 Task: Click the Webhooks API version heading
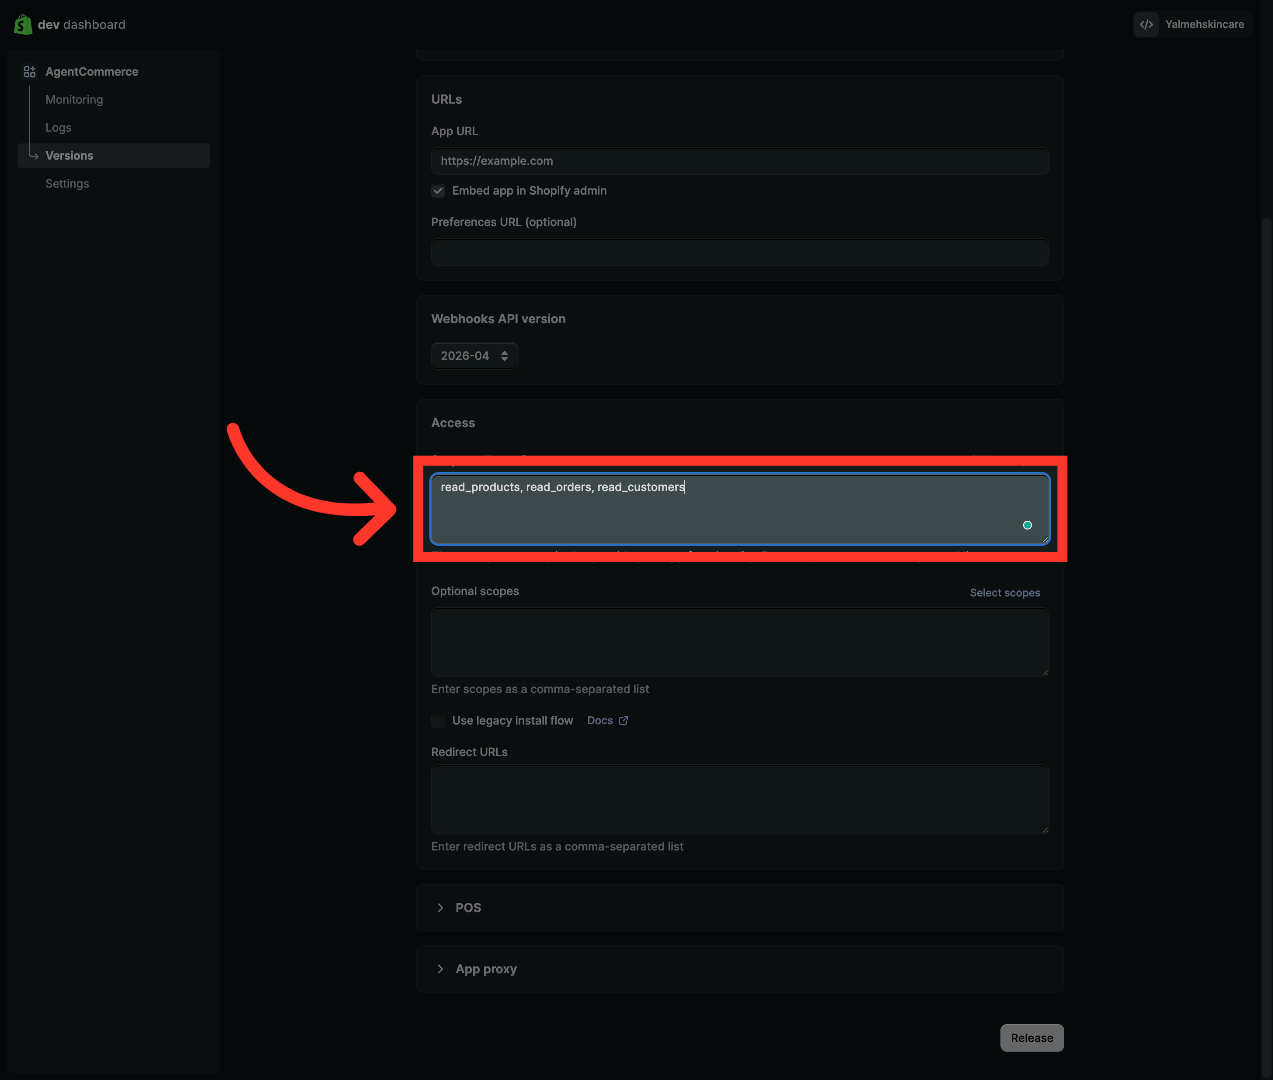tap(498, 319)
